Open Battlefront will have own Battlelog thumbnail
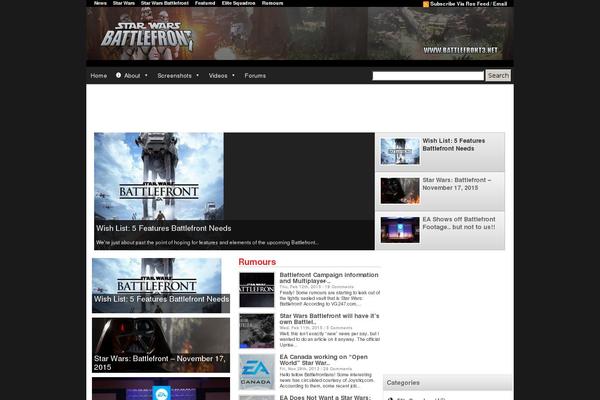Image resolution: width=600 pixels, height=400 pixels. (257, 331)
